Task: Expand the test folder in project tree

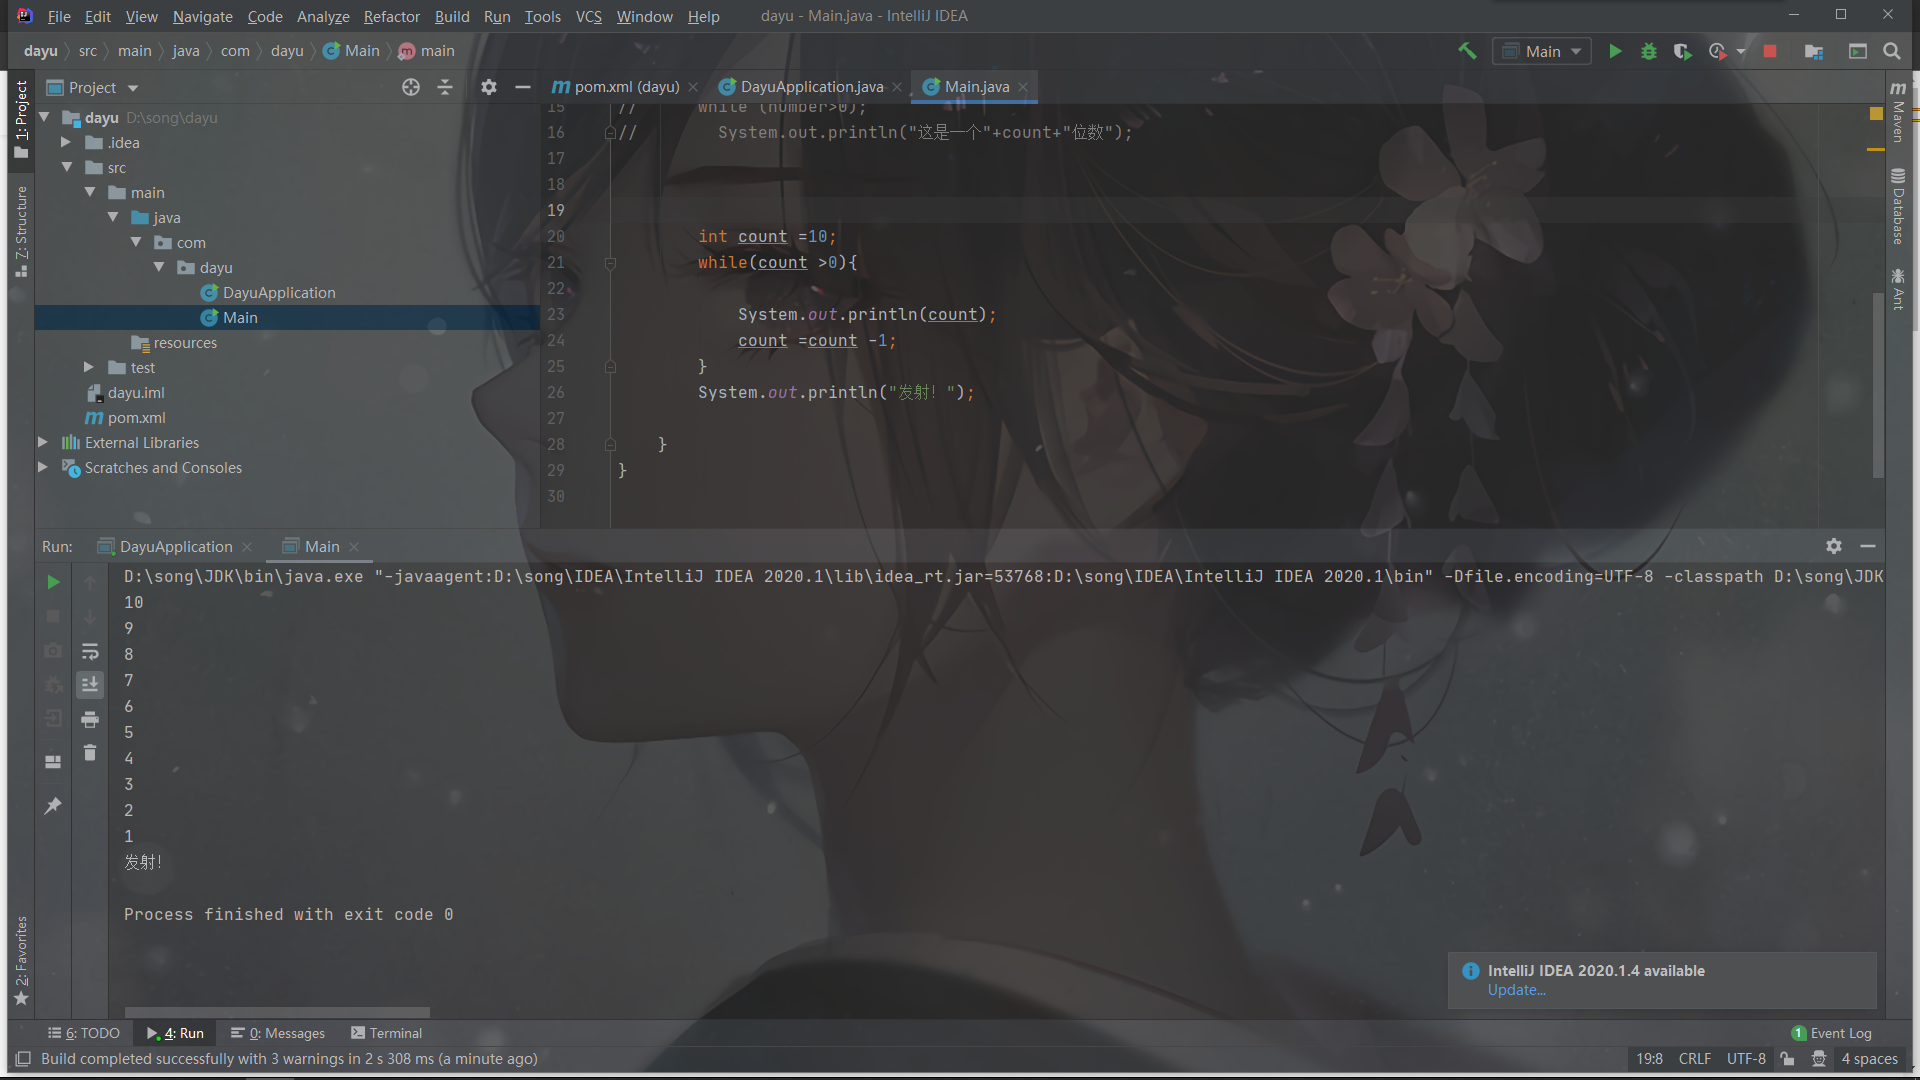Action: pyautogui.click(x=88, y=368)
